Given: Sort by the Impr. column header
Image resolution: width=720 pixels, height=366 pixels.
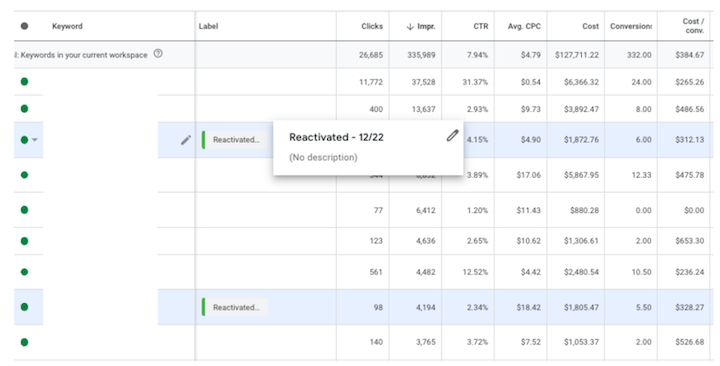Looking at the screenshot, I should [421, 27].
